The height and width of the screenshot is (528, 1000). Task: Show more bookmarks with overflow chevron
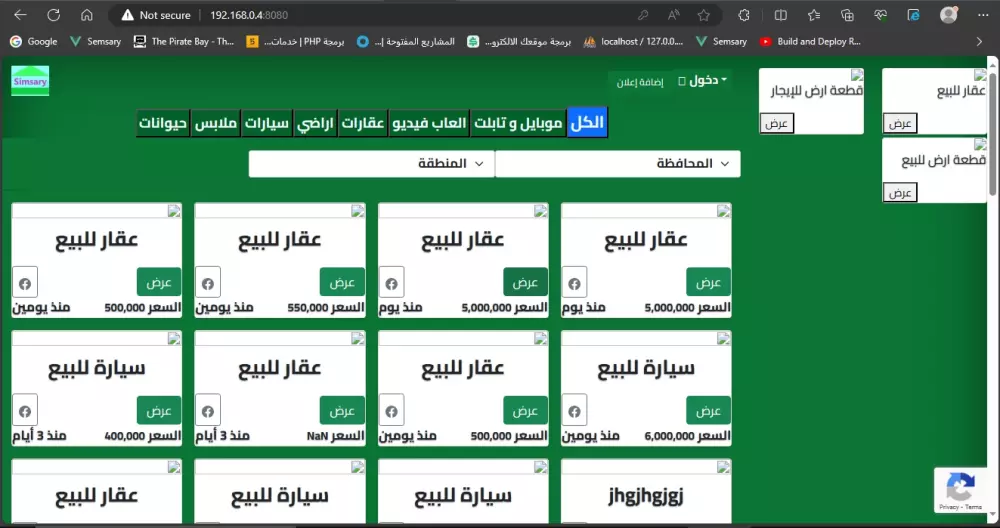(980, 41)
